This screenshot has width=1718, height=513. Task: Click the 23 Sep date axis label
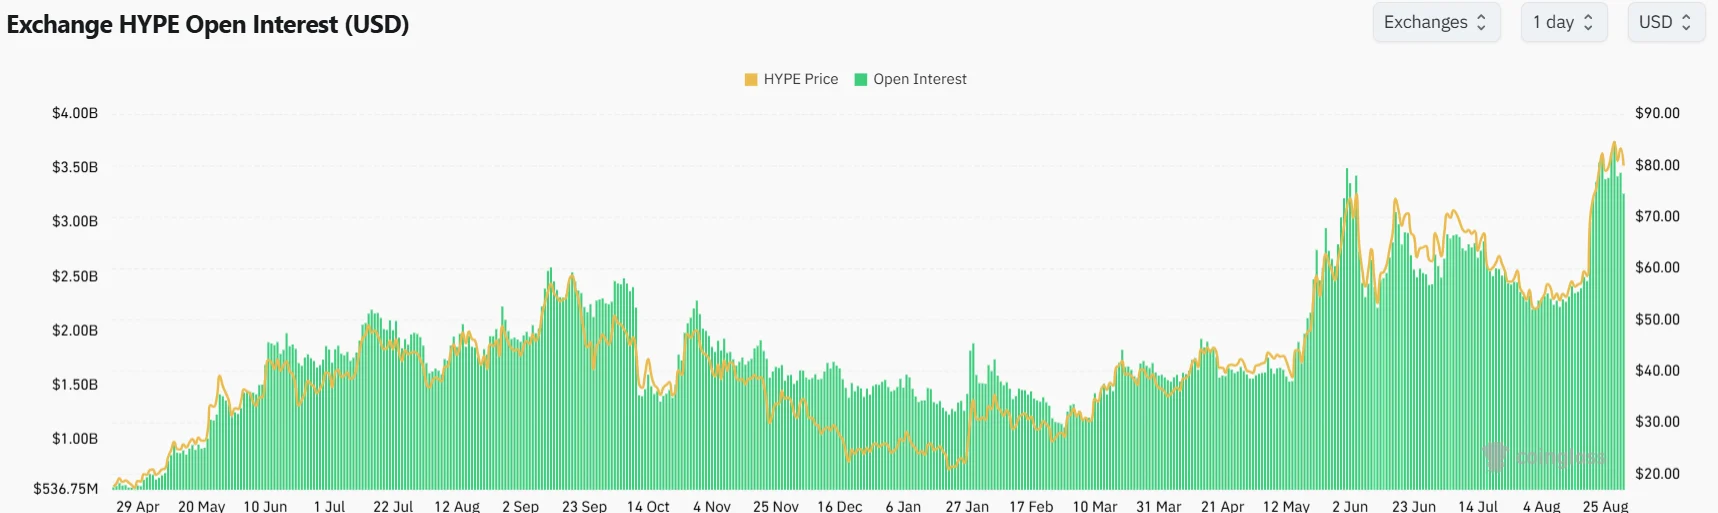pyautogui.click(x=584, y=506)
